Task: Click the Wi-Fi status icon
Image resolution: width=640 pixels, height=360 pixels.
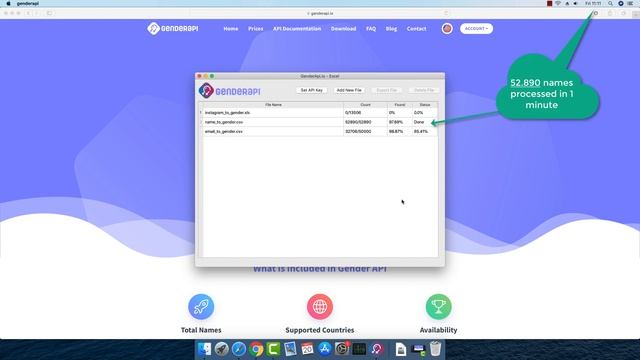Action: point(558,3)
